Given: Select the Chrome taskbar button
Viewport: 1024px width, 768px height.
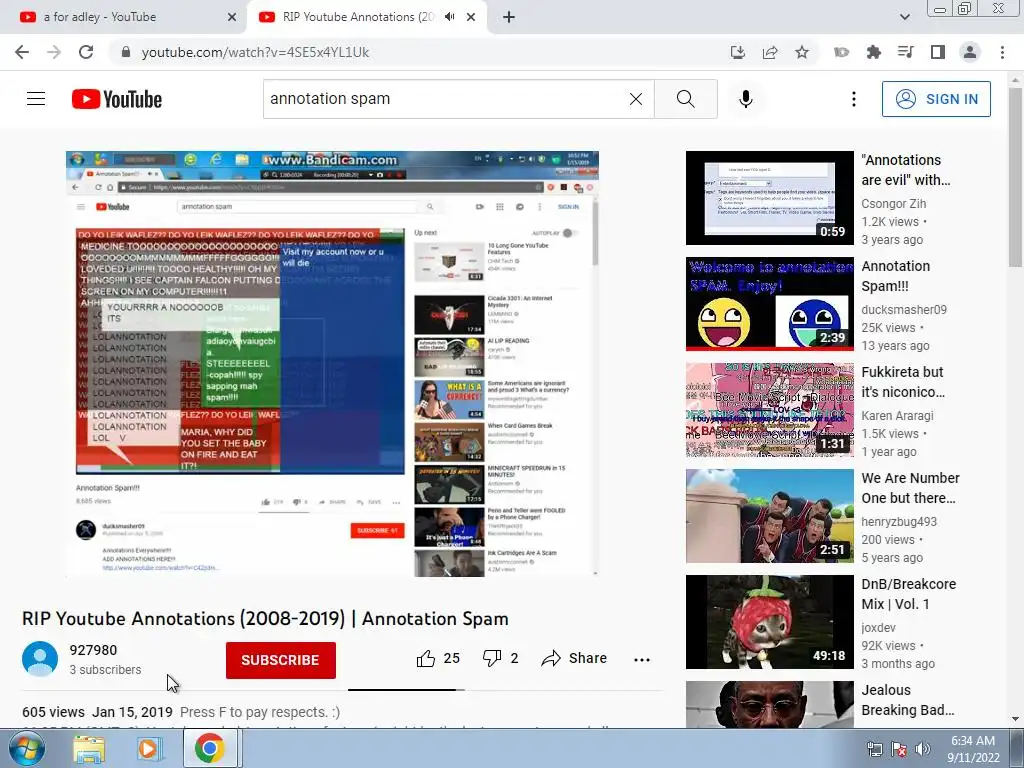Looking at the screenshot, I should tap(209, 748).
